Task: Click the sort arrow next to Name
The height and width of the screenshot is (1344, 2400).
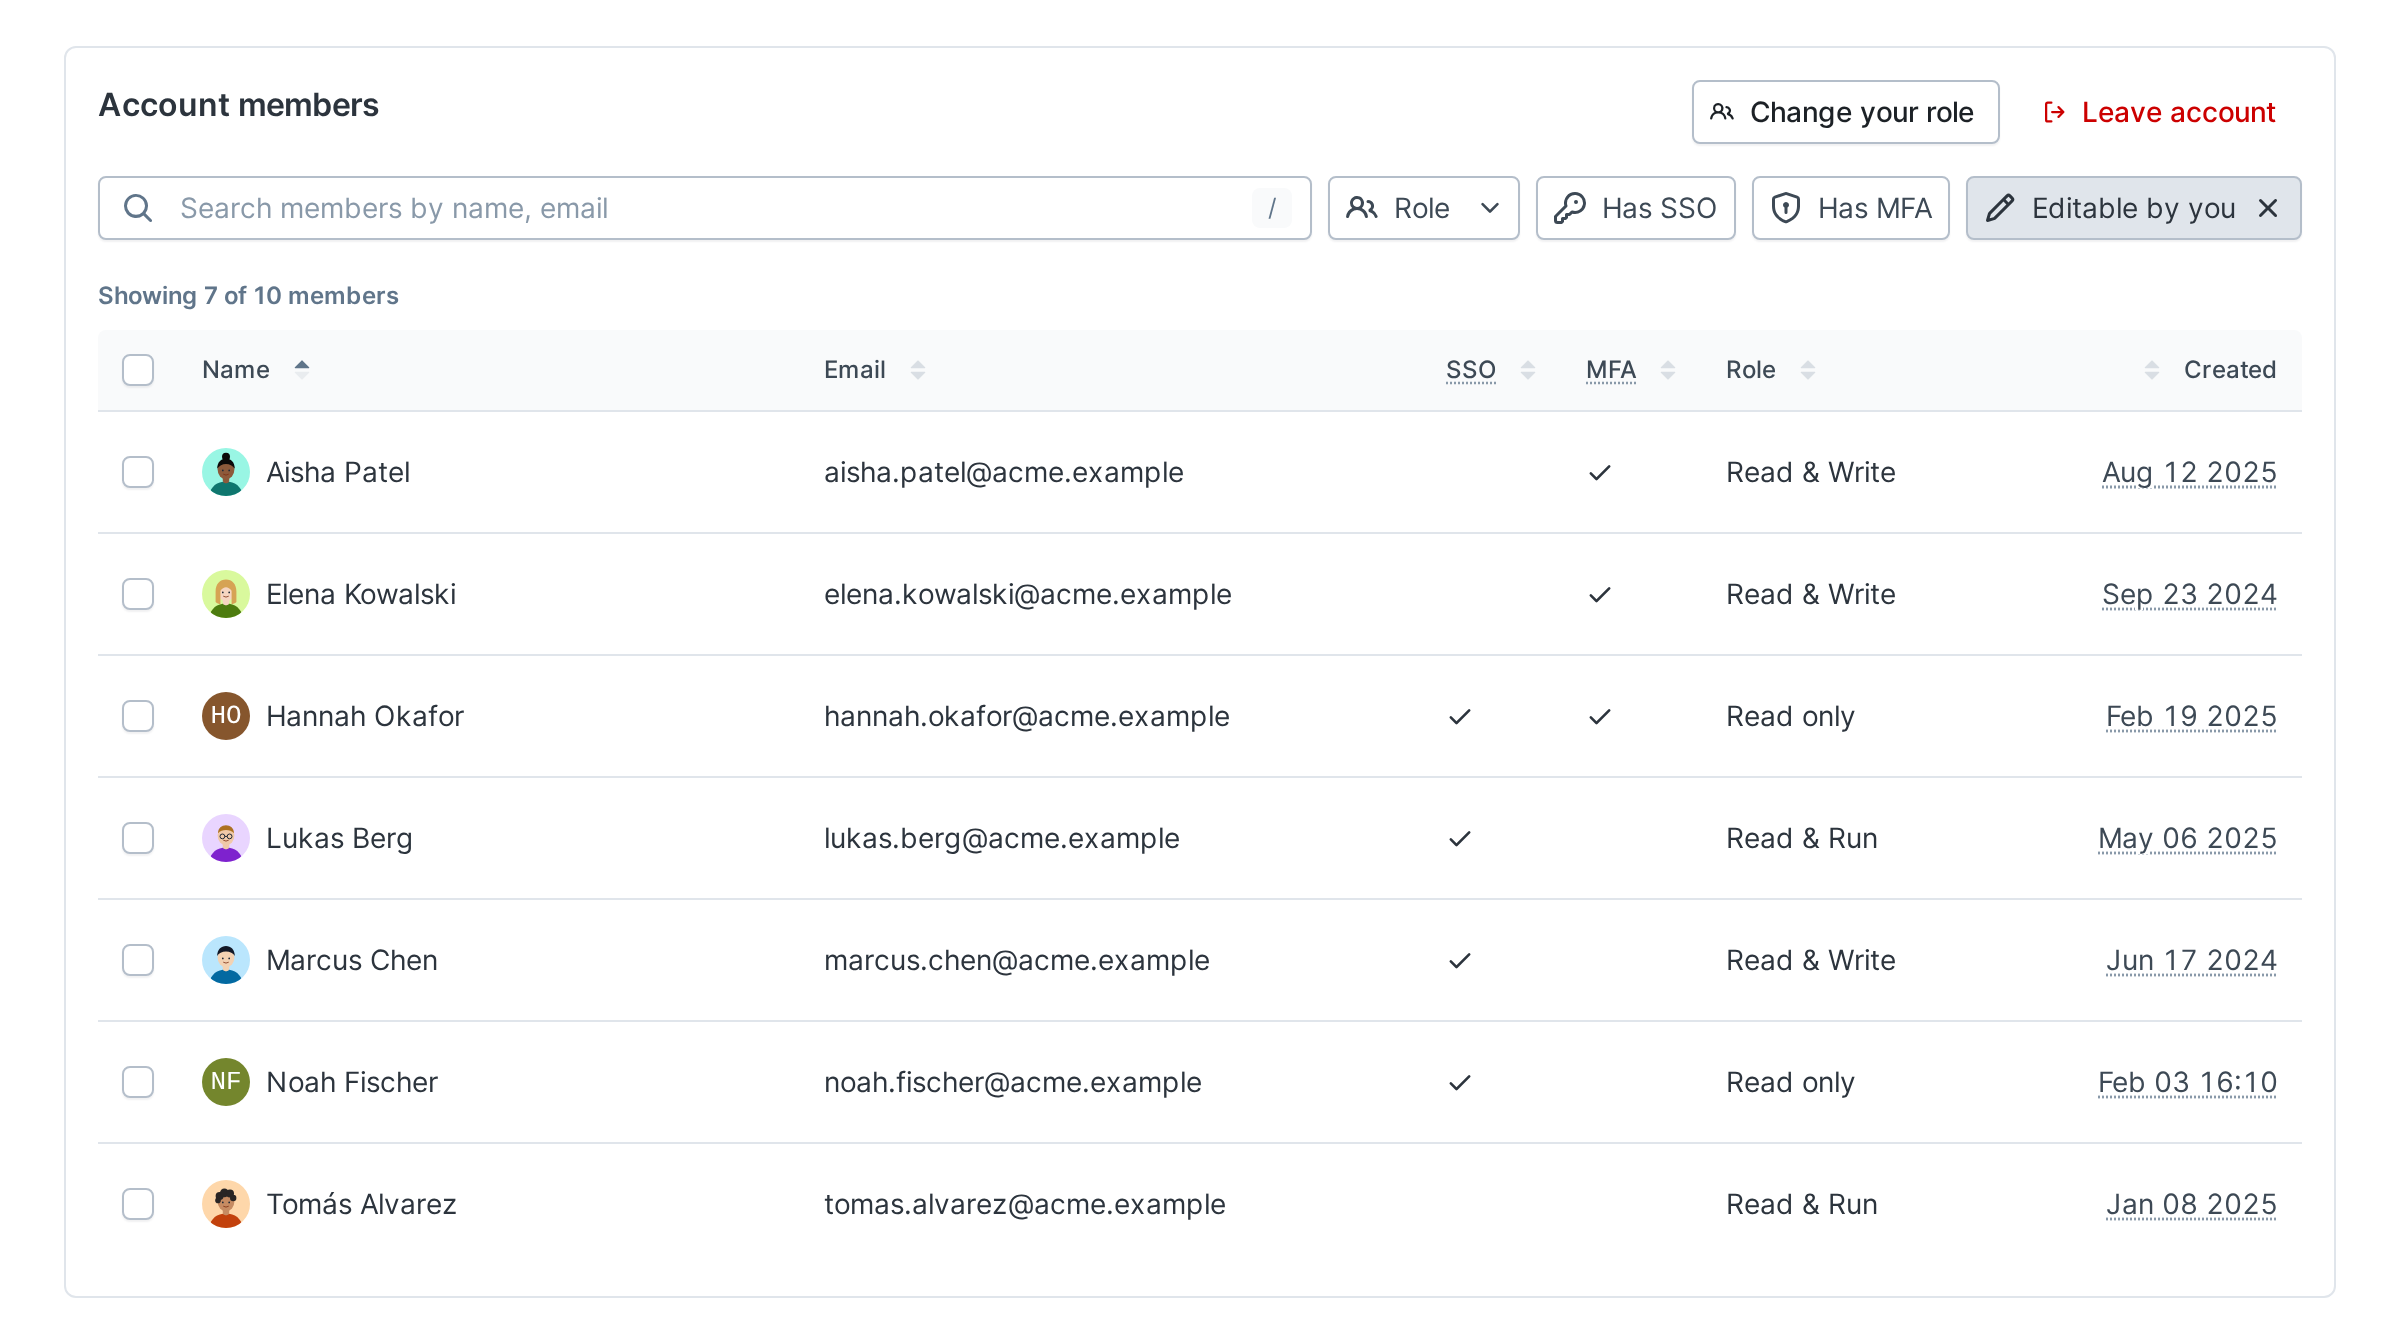Action: coord(302,369)
